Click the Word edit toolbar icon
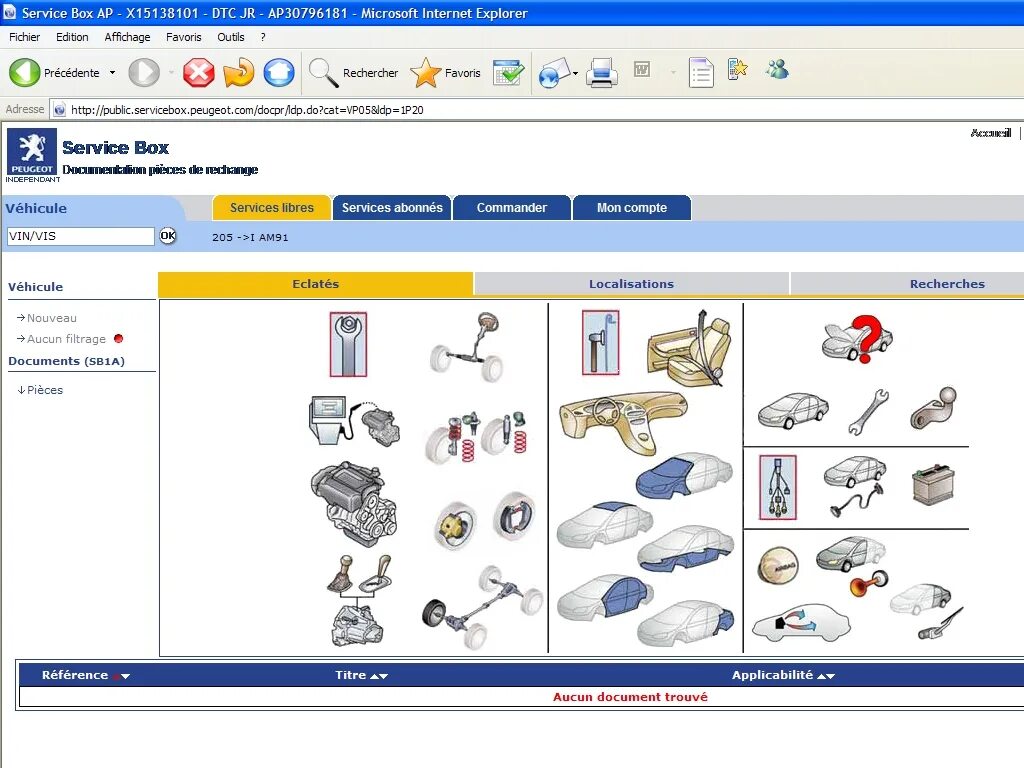The height and width of the screenshot is (768, 1024). coord(642,69)
